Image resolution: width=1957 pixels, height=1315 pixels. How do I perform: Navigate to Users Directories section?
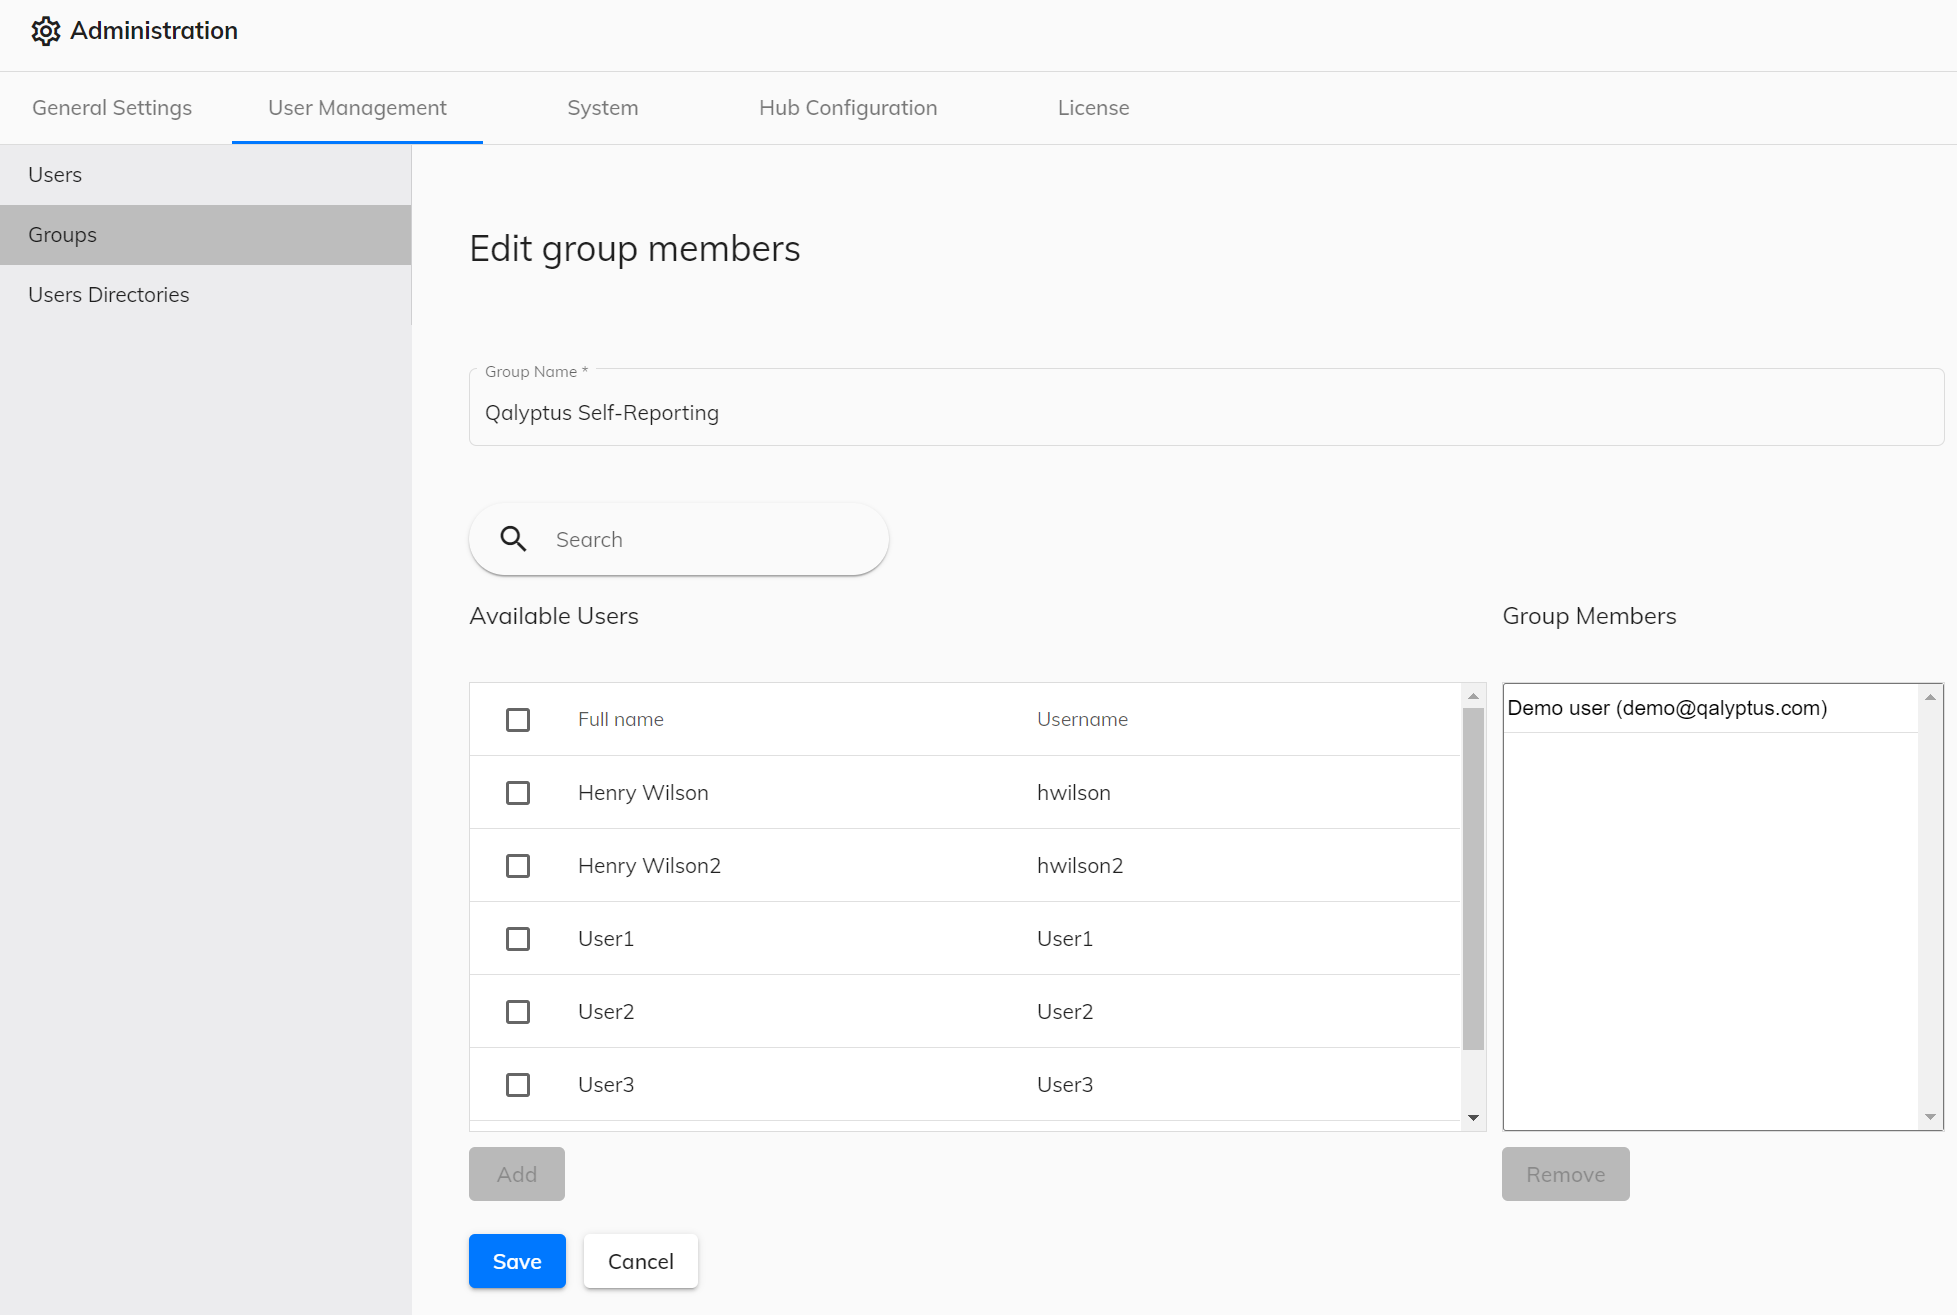[109, 294]
